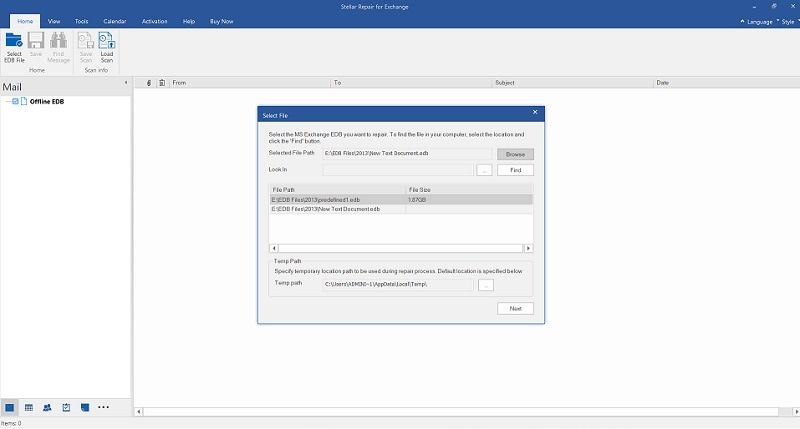Viewport: 800px width, 429px height.
Task: Click the 1.87GB file size cell
Action: [x=417, y=200]
